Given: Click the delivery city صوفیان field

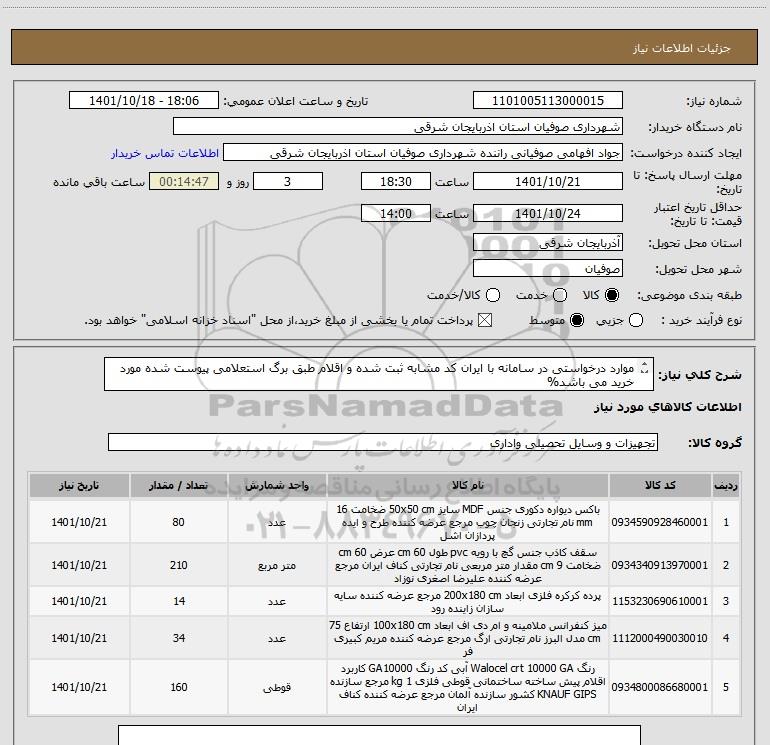Looking at the screenshot, I should [x=548, y=269].
